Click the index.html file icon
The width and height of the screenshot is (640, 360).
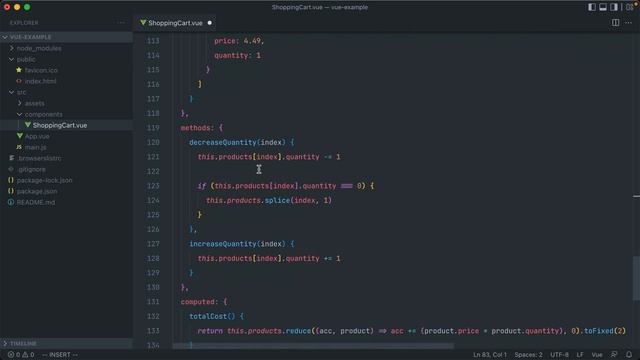19,81
